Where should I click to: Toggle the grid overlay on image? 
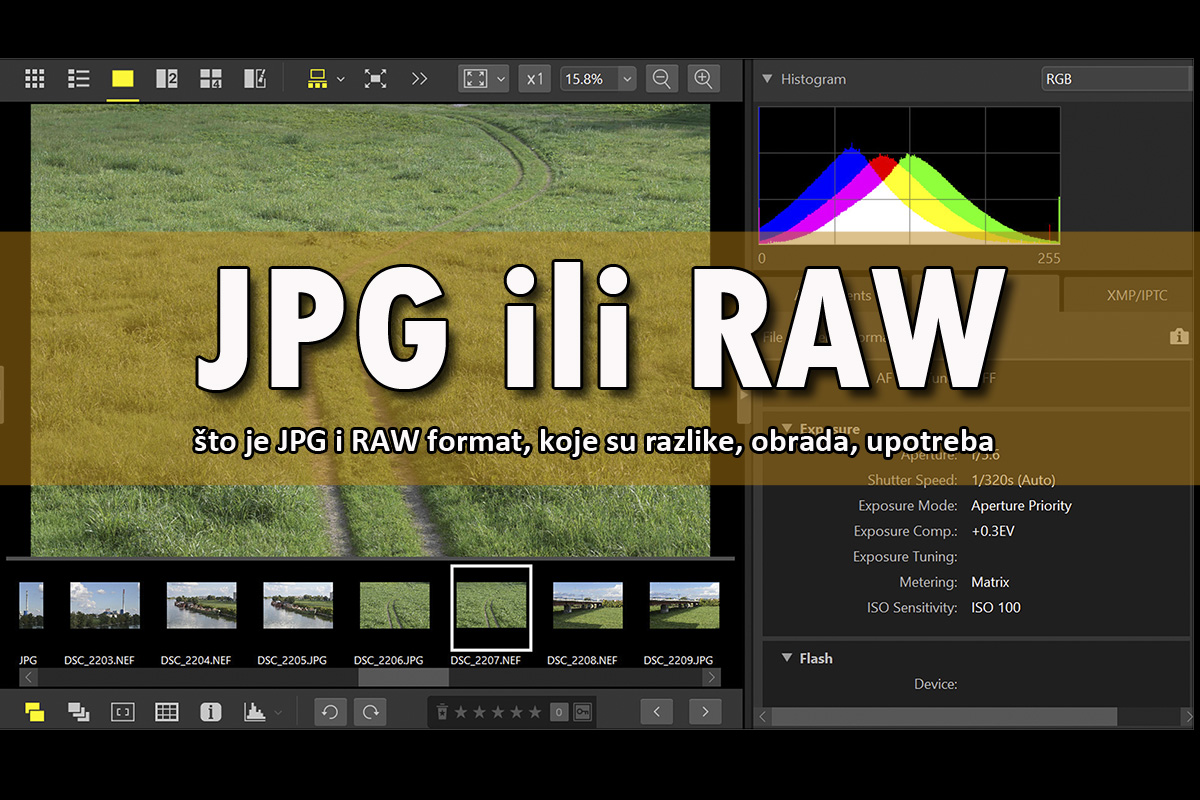pos(167,712)
